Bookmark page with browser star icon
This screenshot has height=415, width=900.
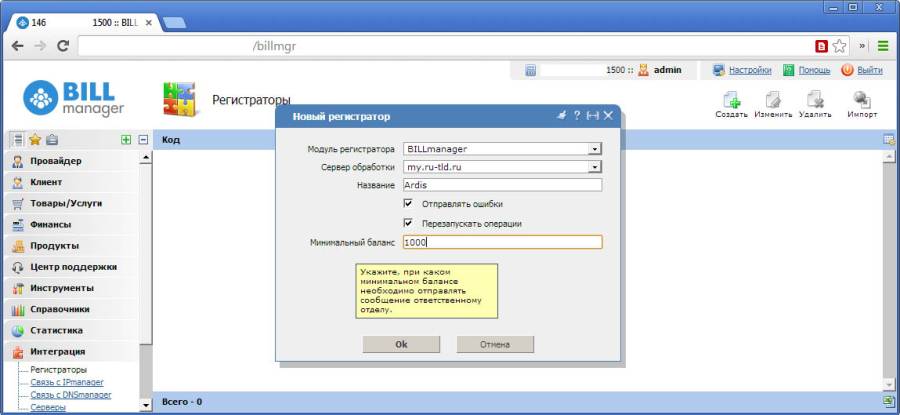839,46
